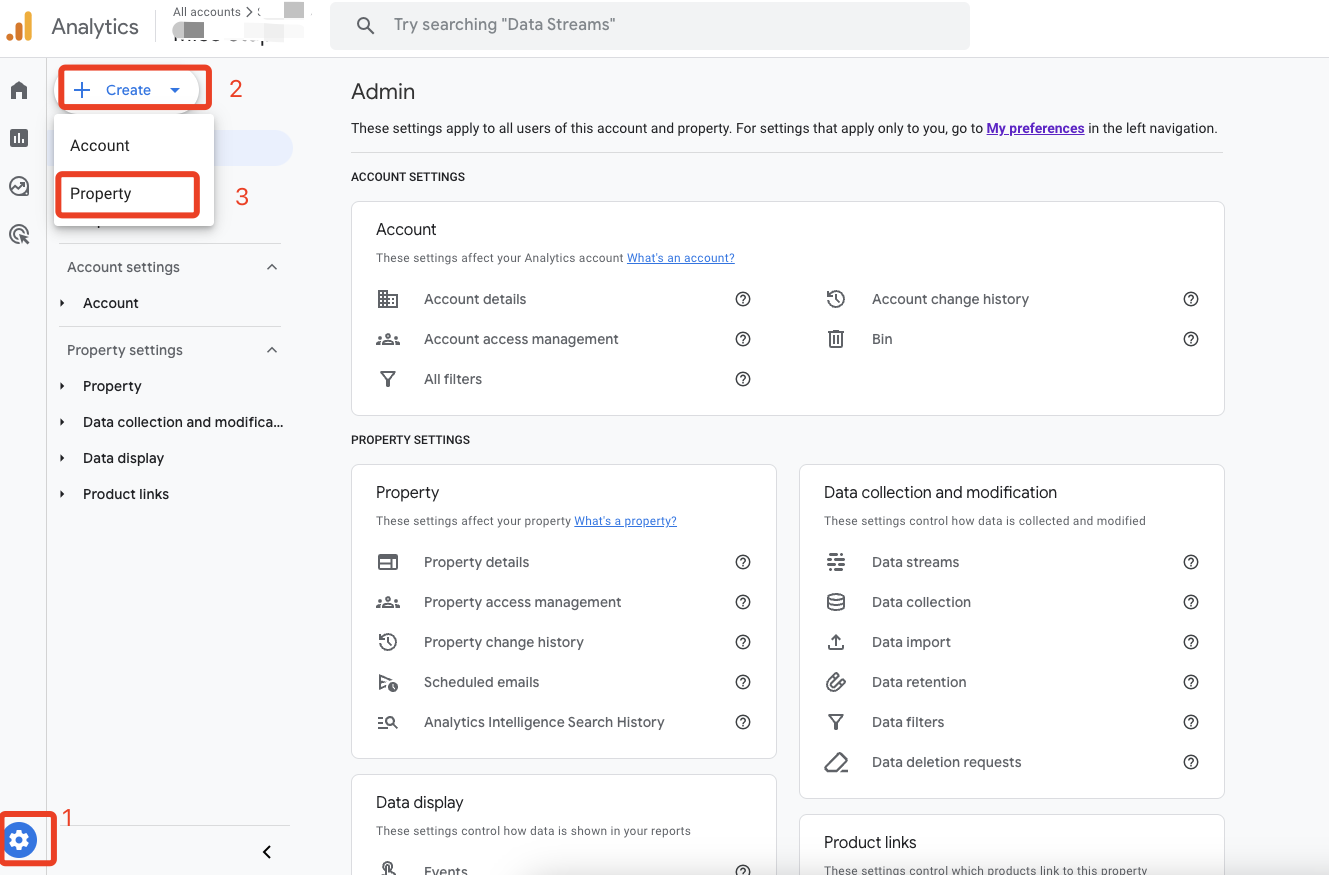1329x875 pixels.
Task: Click the Data deletion requests eraser icon
Action: (836, 762)
